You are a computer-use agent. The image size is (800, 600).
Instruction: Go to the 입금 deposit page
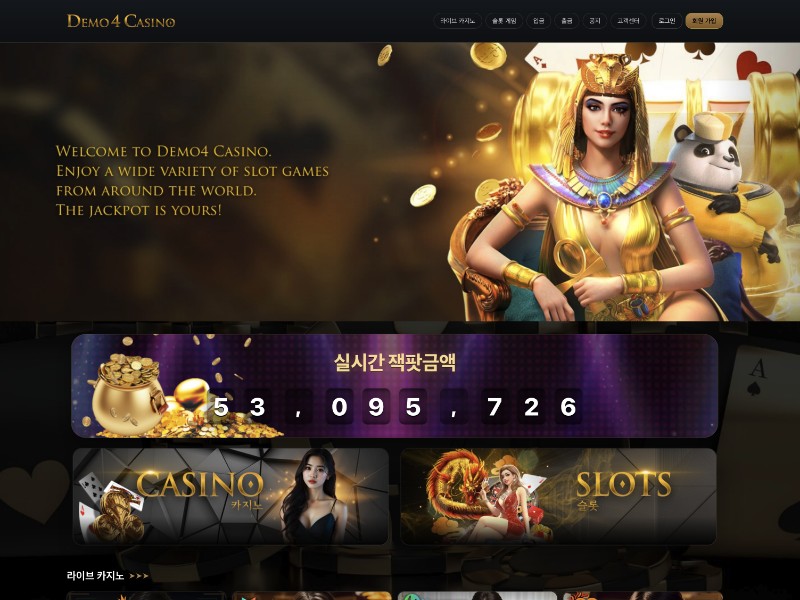click(538, 21)
